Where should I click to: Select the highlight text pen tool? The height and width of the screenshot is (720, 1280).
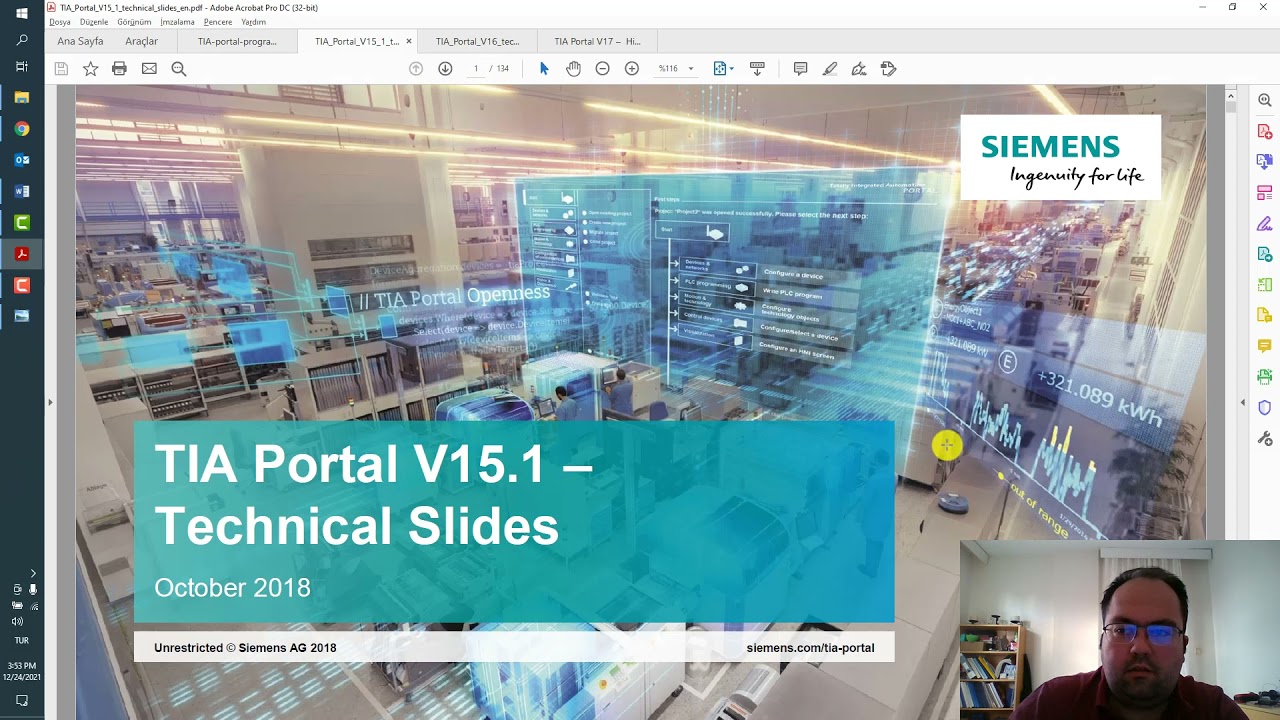pos(830,69)
